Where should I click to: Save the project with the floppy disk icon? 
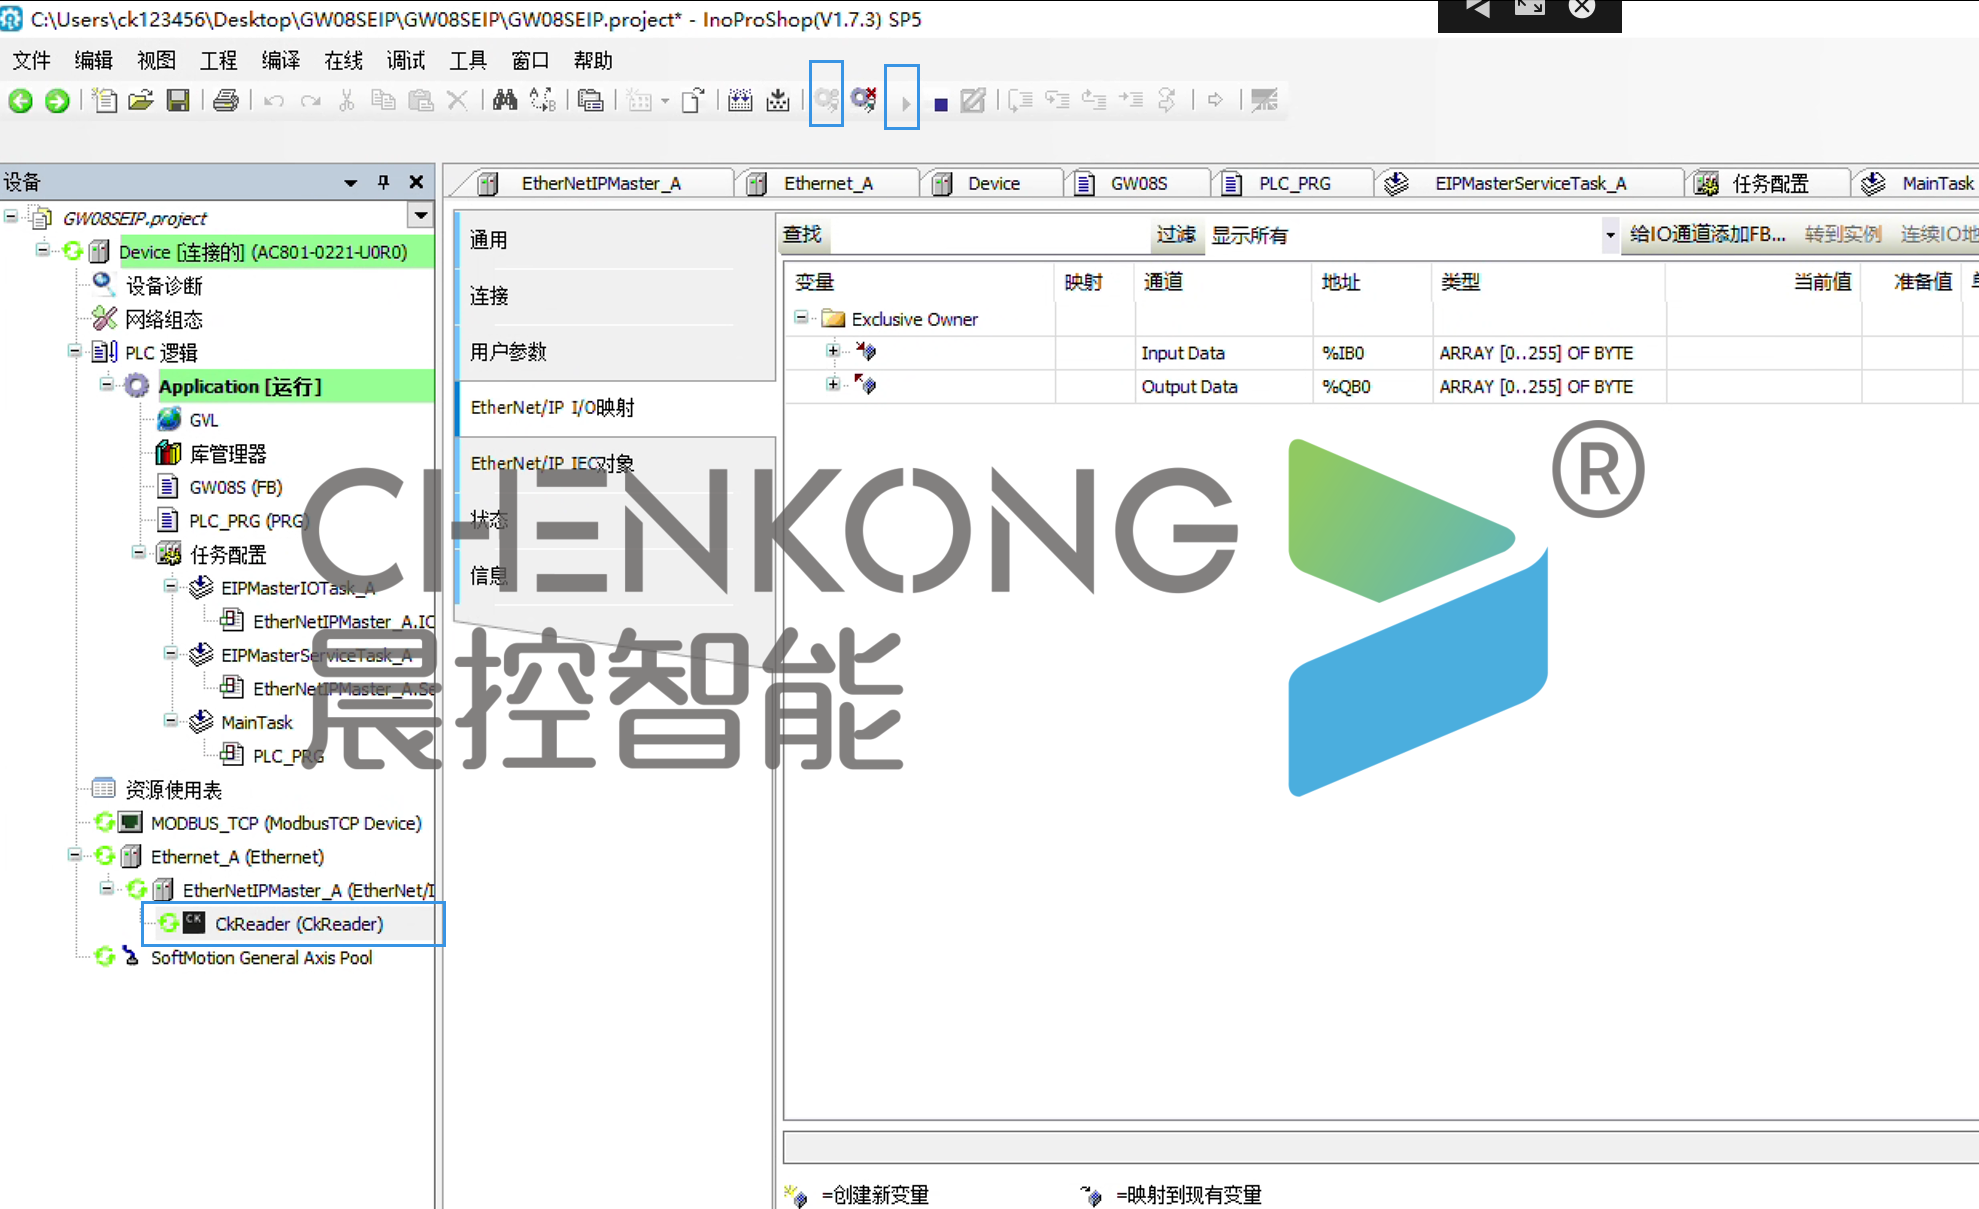(178, 100)
